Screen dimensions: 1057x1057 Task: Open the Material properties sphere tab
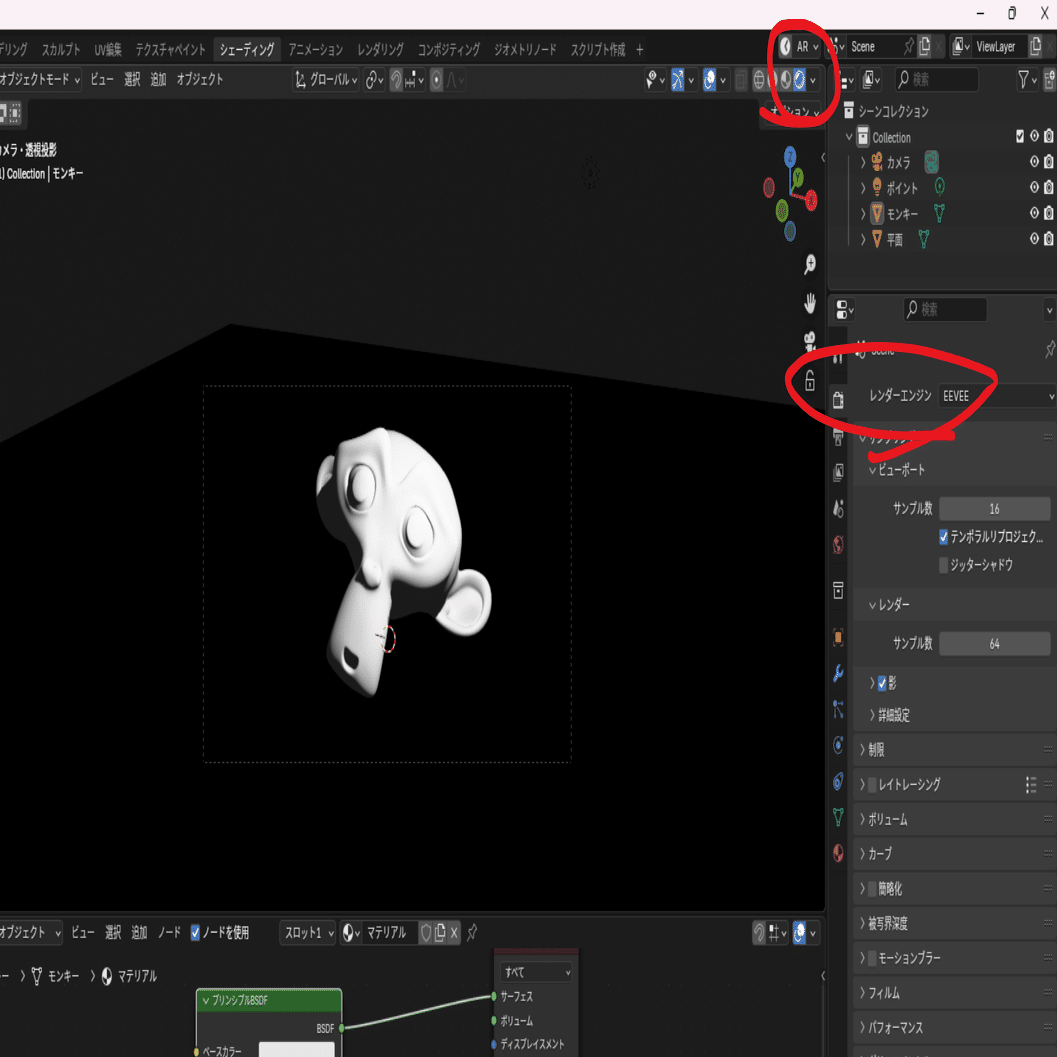[x=839, y=853]
